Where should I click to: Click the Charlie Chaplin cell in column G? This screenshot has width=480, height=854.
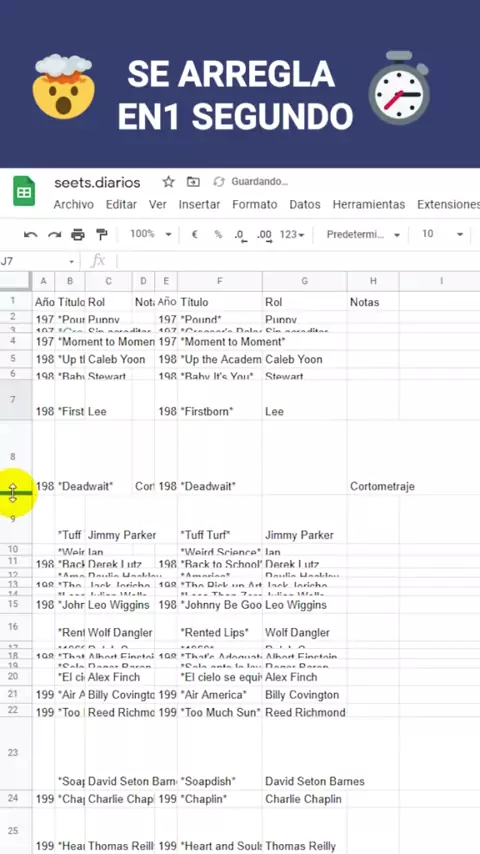305,799
